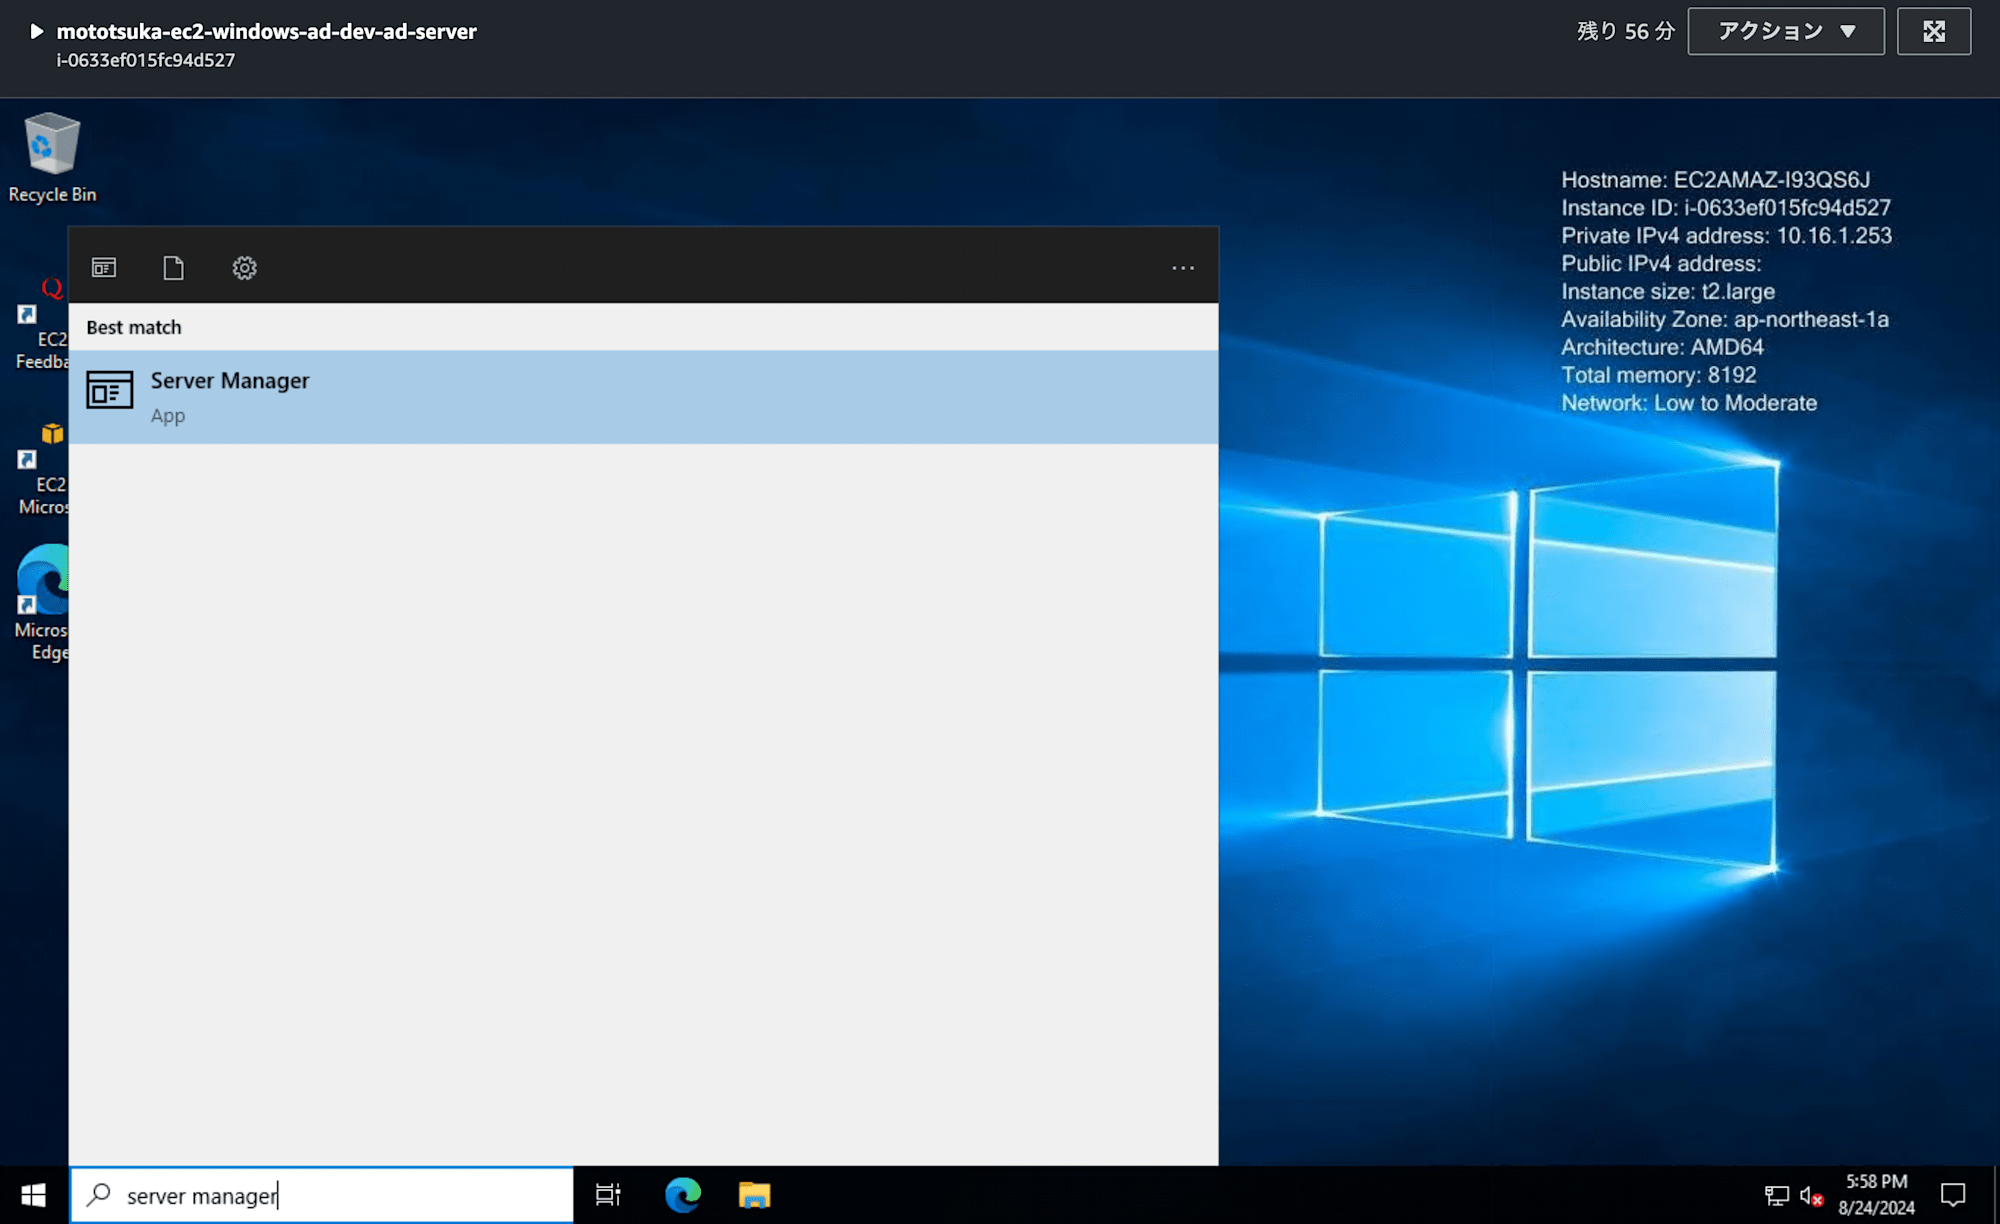Image resolution: width=2000 pixels, height=1224 pixels.
Task: Launch Microsoft Edge from the taskbar
Action: (x=683, y=1195)
